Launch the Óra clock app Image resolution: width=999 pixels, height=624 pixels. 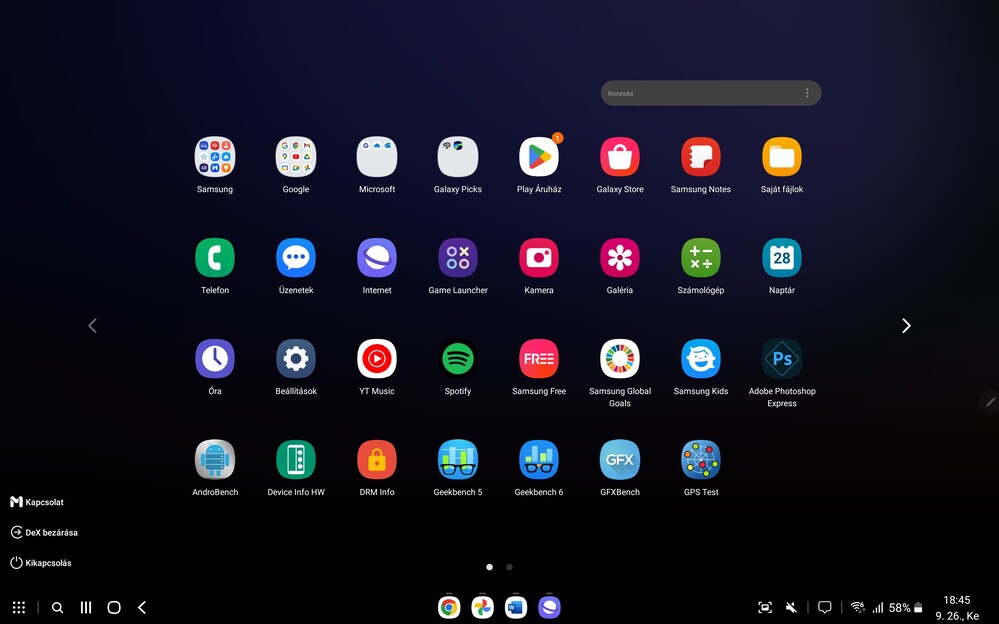pyautogui.click(x=215, y=359)
